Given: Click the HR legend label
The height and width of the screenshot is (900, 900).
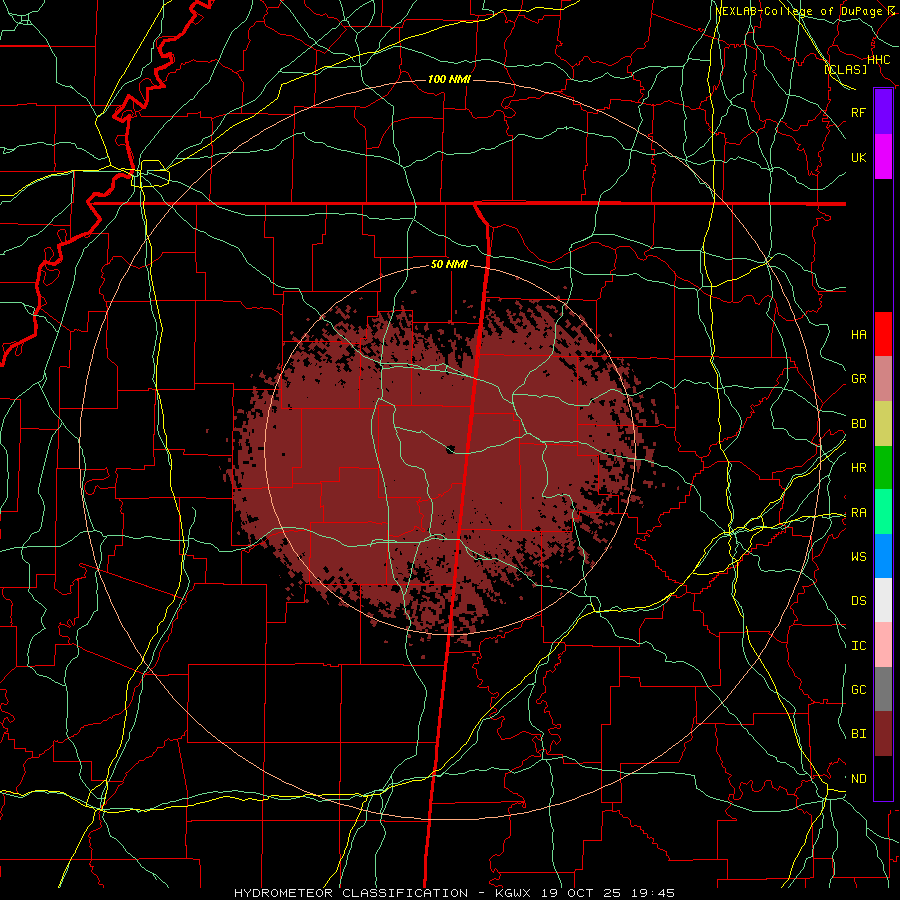Looking at the screenshot, I should coord(858,468).
